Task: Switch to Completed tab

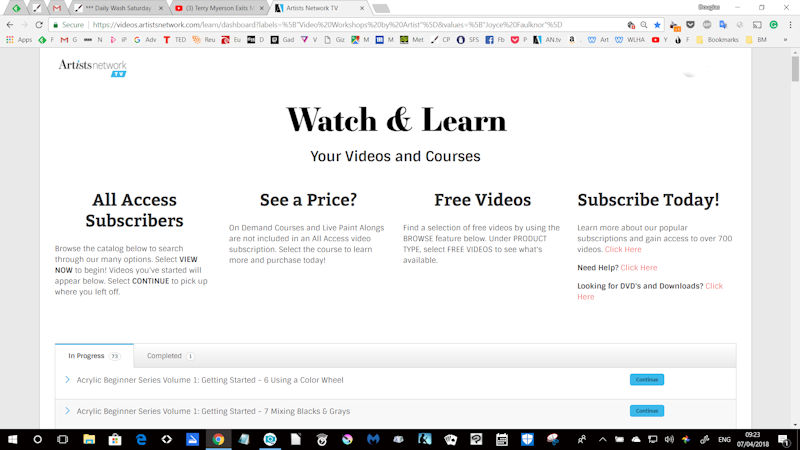Action: coord(170,356)
